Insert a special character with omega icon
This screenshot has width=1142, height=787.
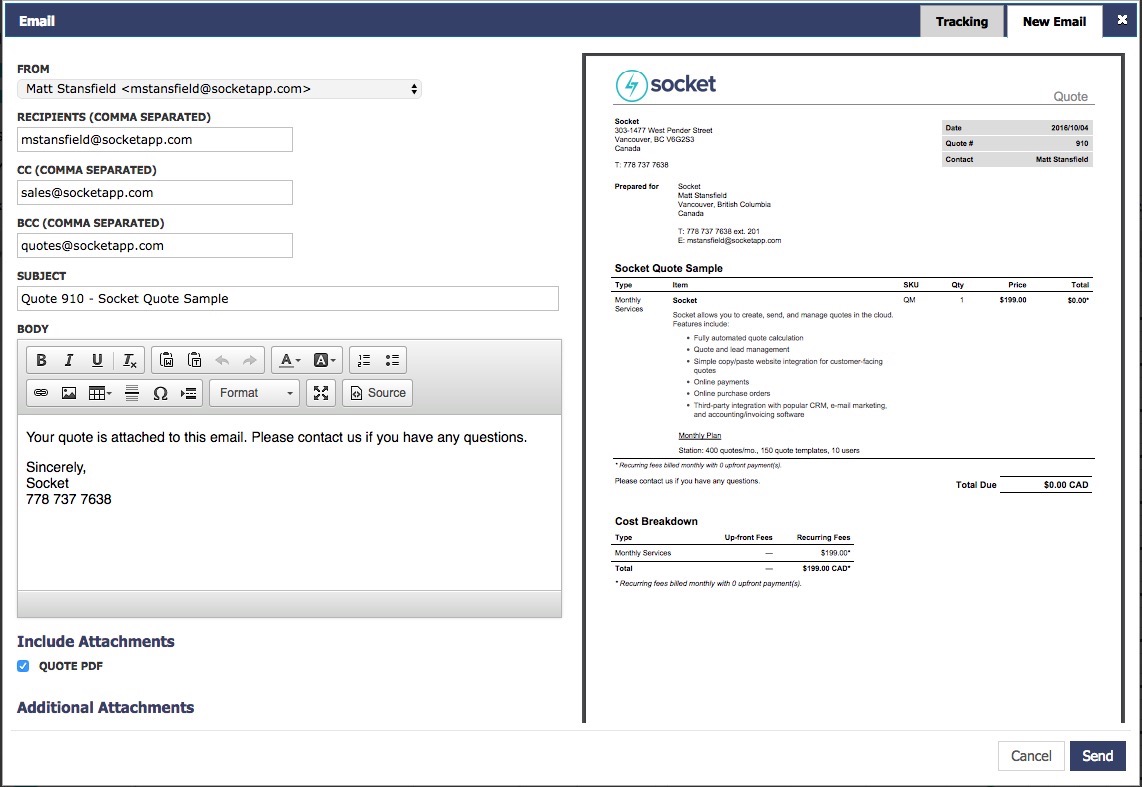(160, 393)
